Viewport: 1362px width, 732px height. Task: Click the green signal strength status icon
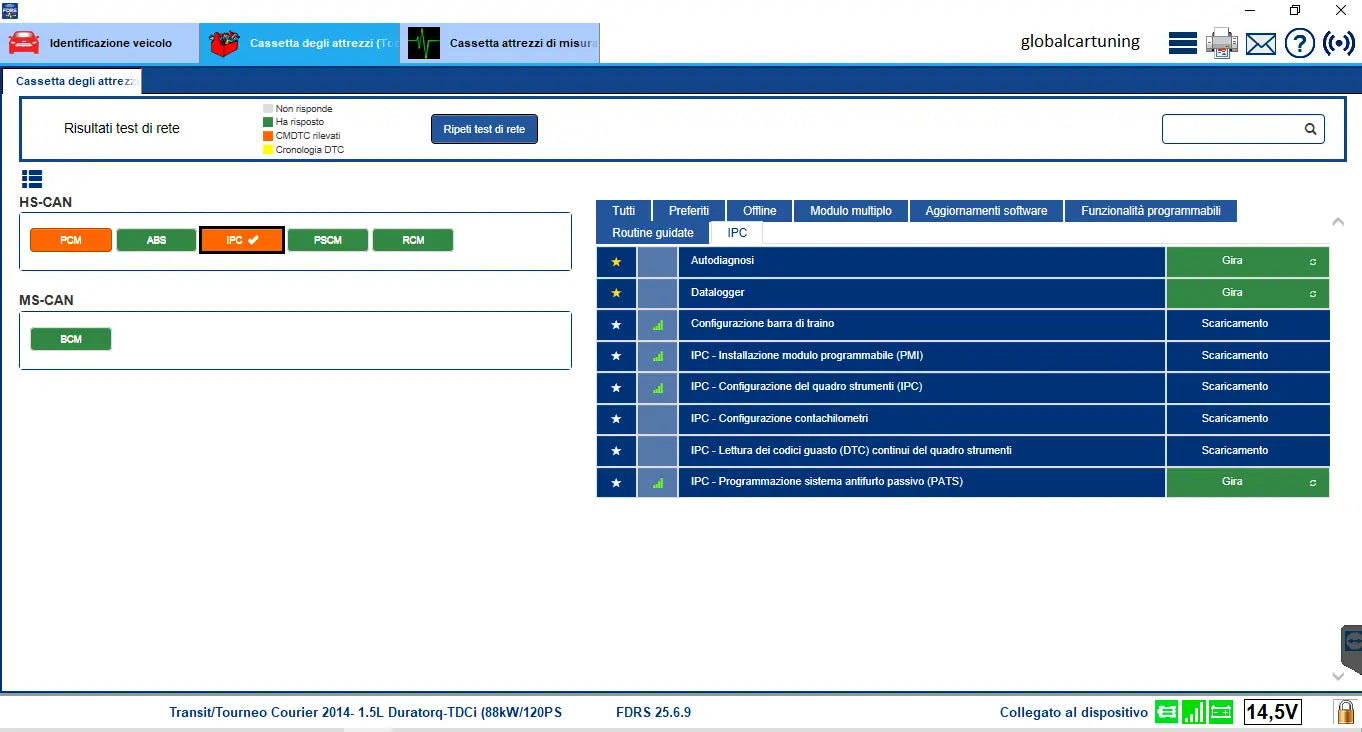(x=1194, y=711)
